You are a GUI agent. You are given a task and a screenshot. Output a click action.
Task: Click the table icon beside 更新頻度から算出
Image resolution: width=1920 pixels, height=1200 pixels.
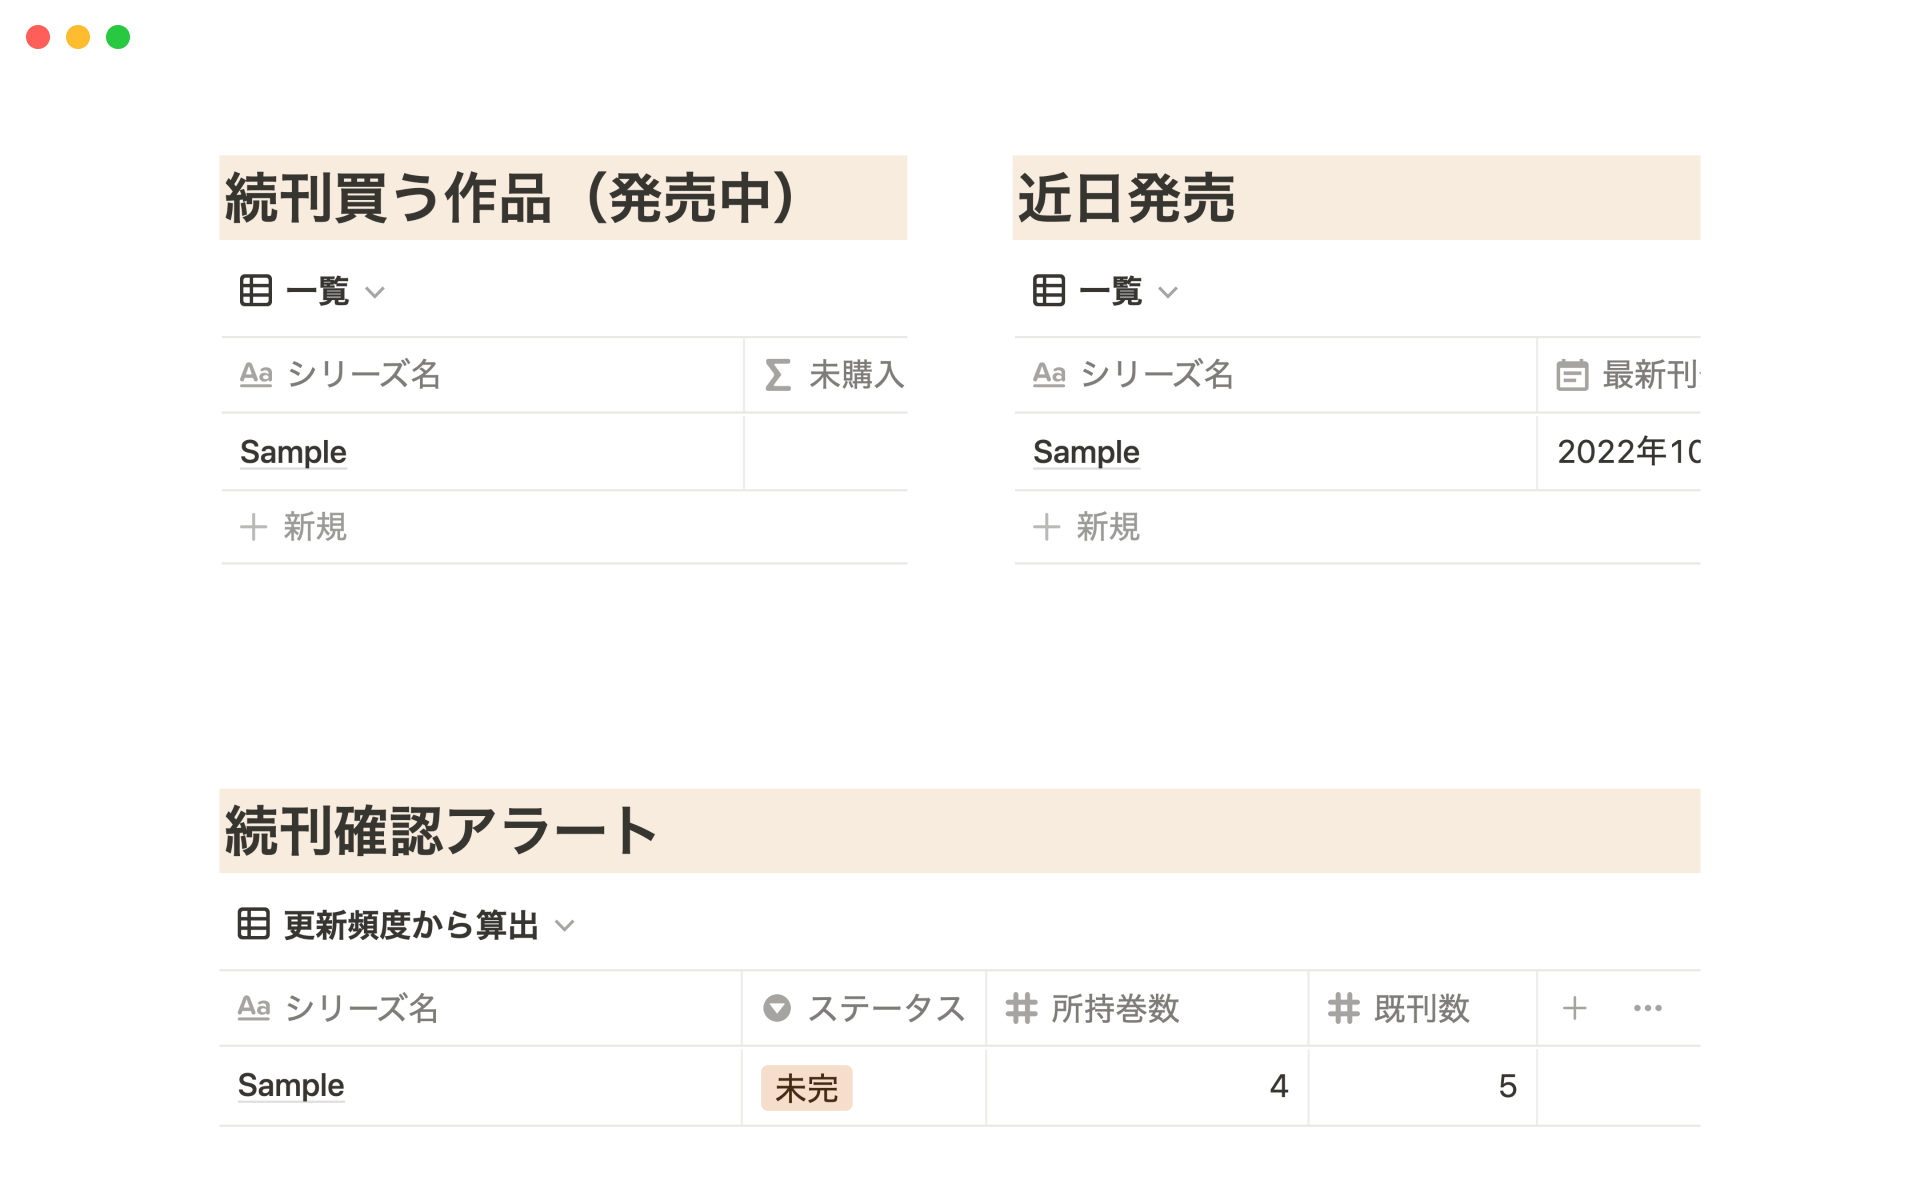254,924
